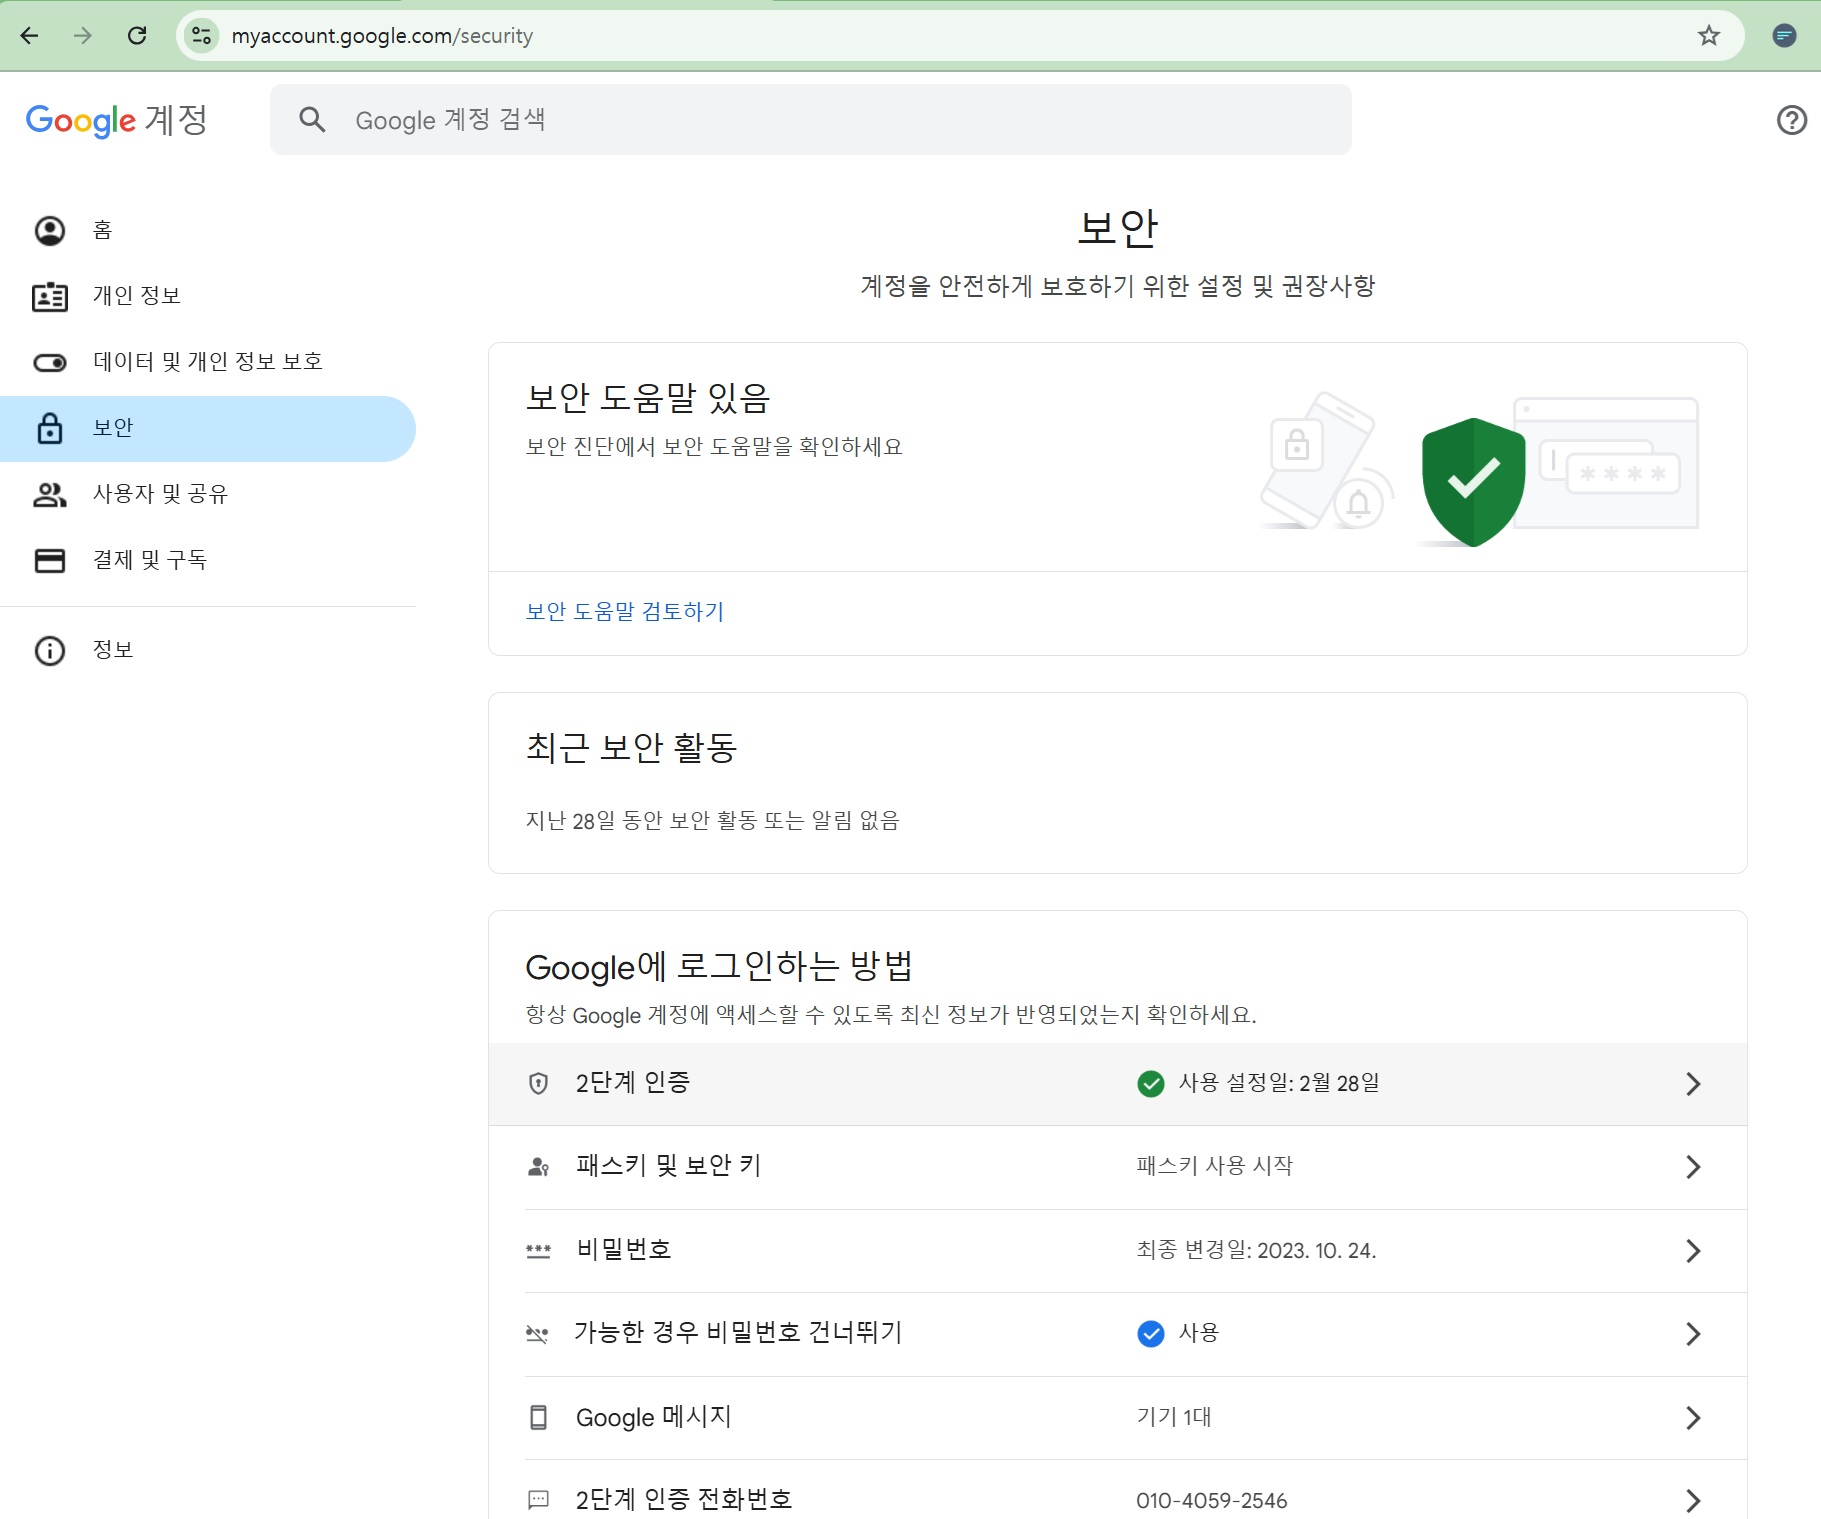1821x1519 pixels.
Task: Open the help question mark icon
Action: pos(1791,120)
